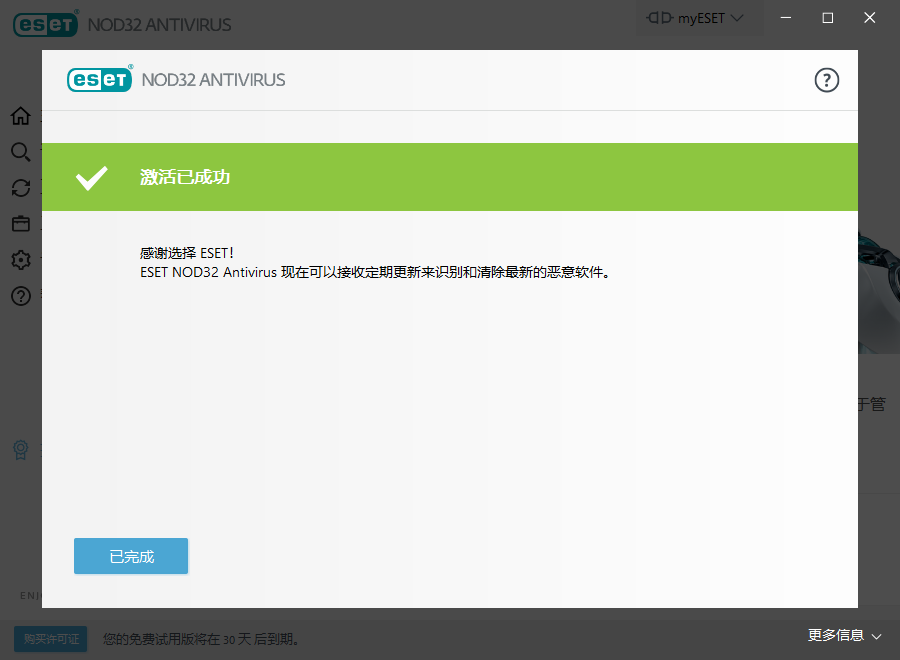The height and width of the screenshot is (660, 900).
Task: Open Update via circular arrows sidebar icon
Action: (21, 188)
